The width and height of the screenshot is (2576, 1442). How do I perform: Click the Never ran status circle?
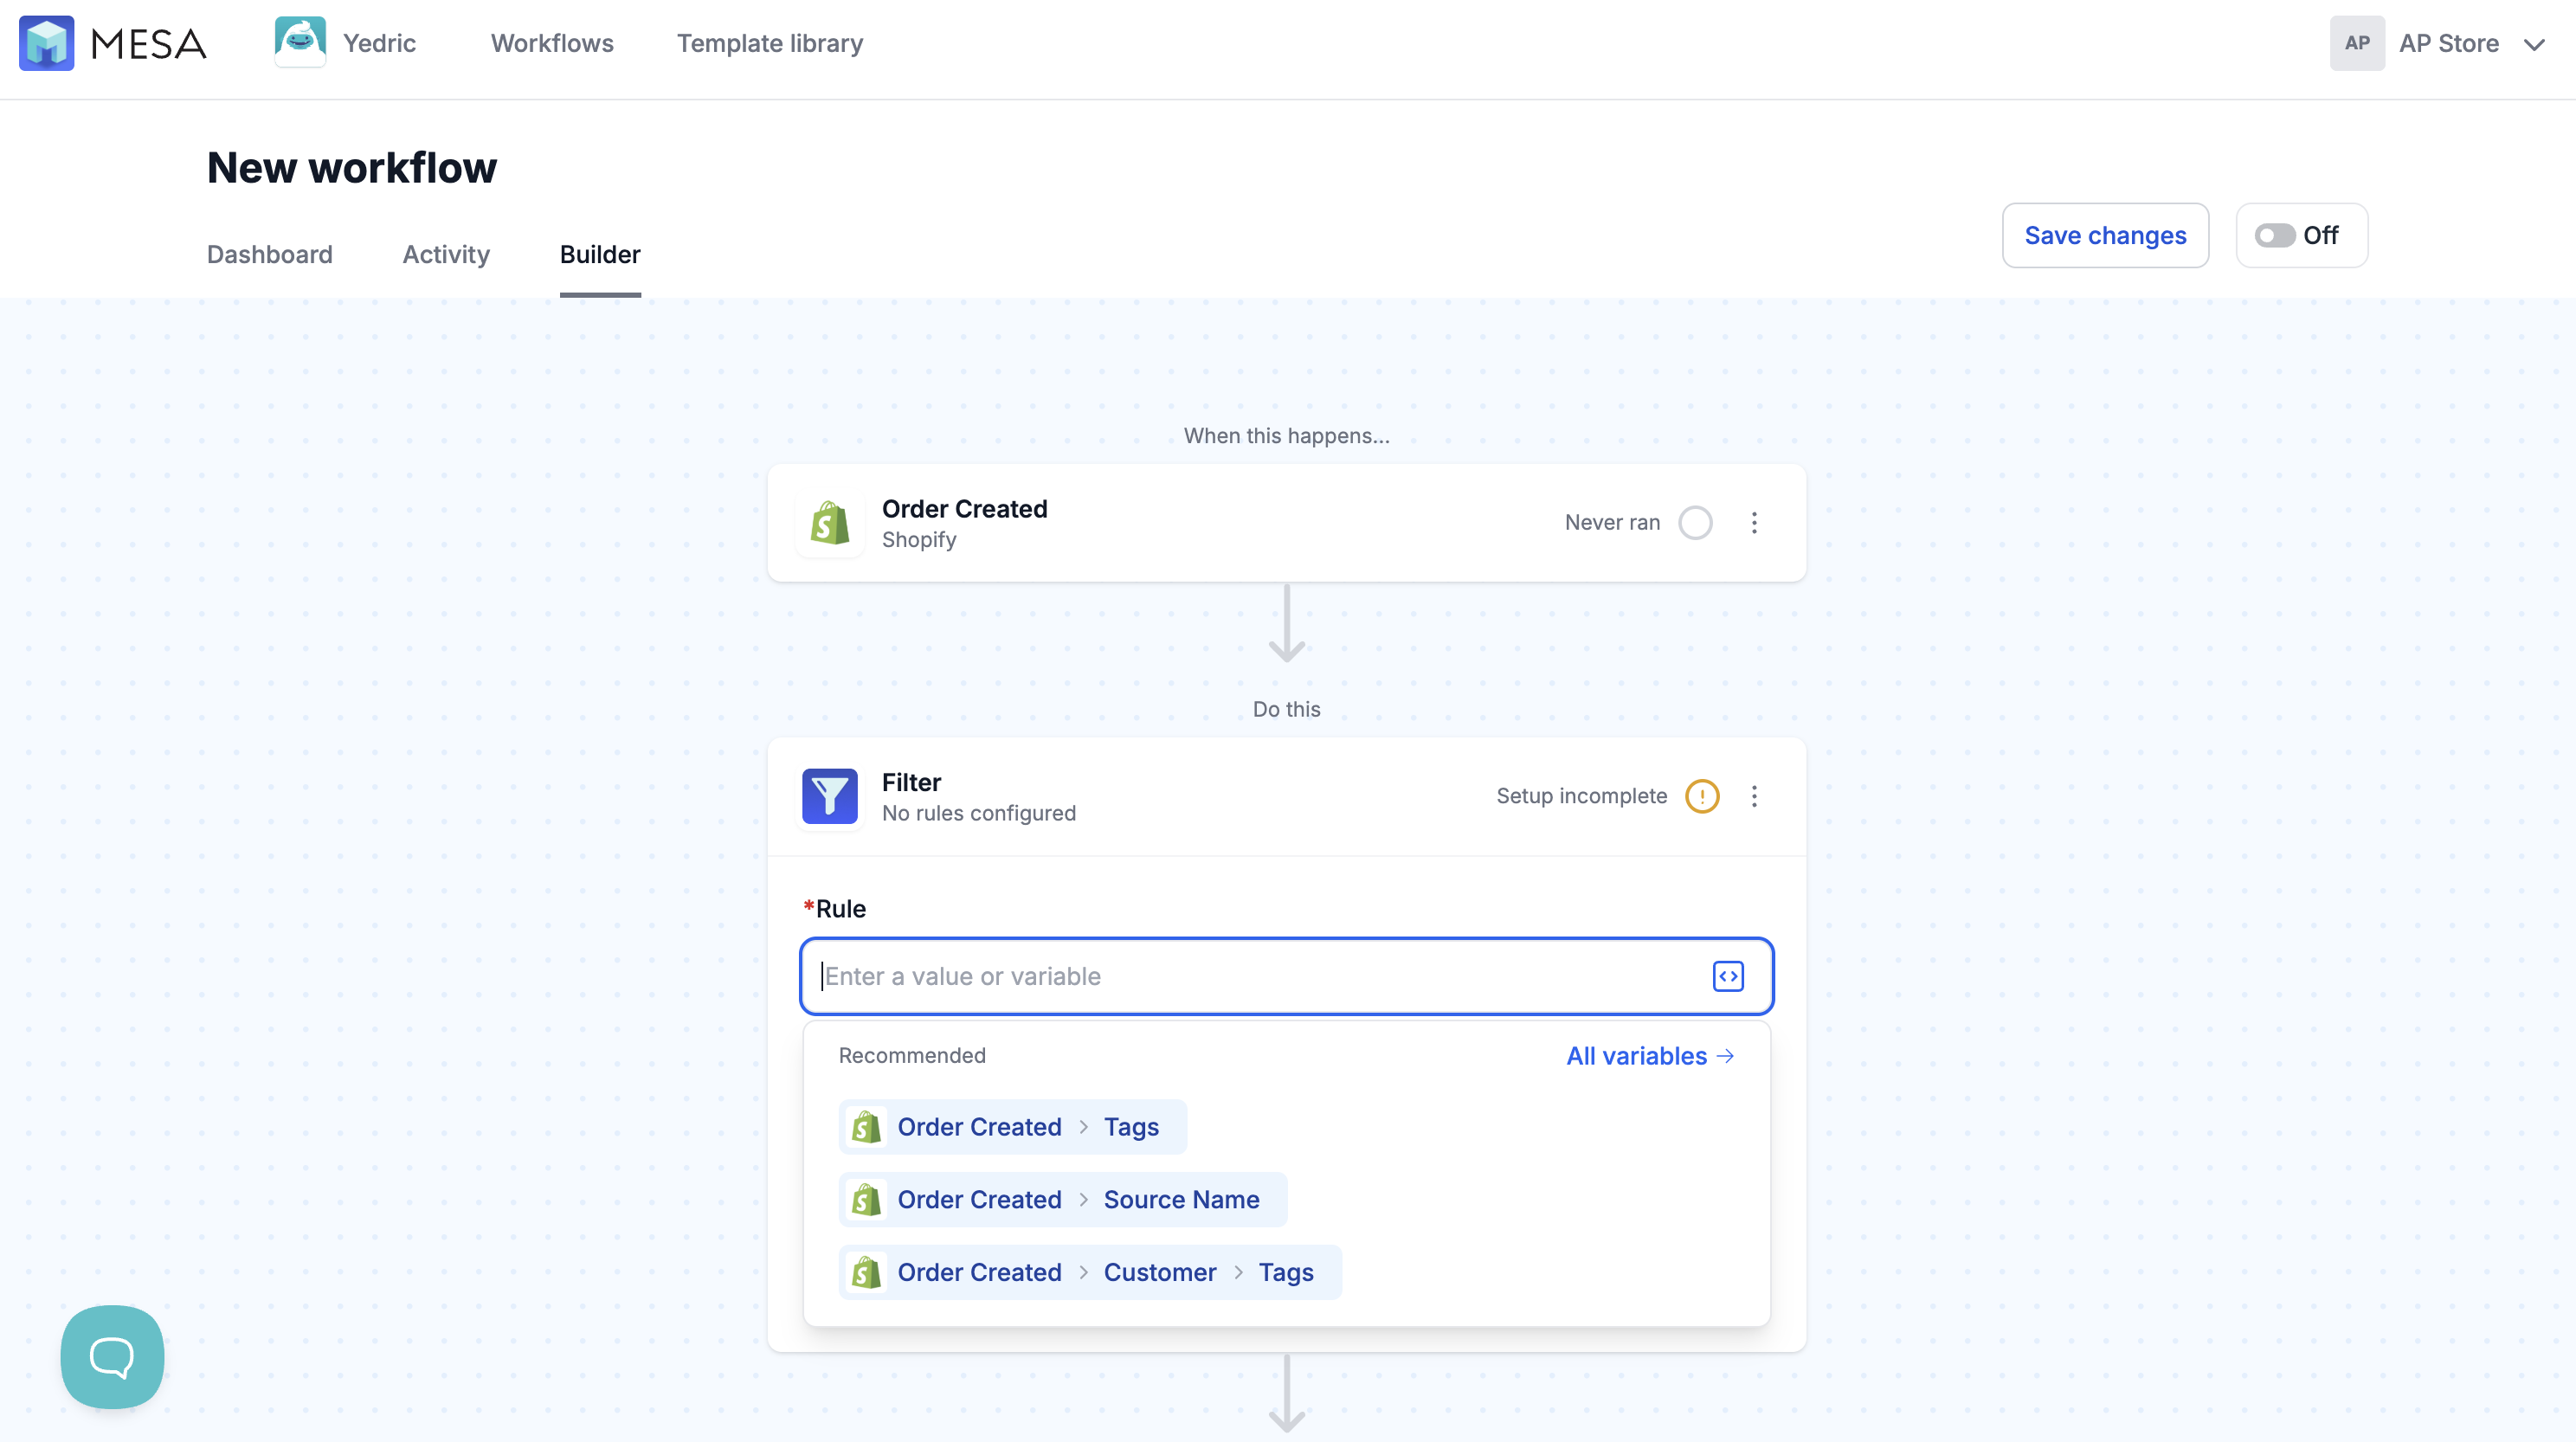pyautogui.click(x=1695, y=523)
